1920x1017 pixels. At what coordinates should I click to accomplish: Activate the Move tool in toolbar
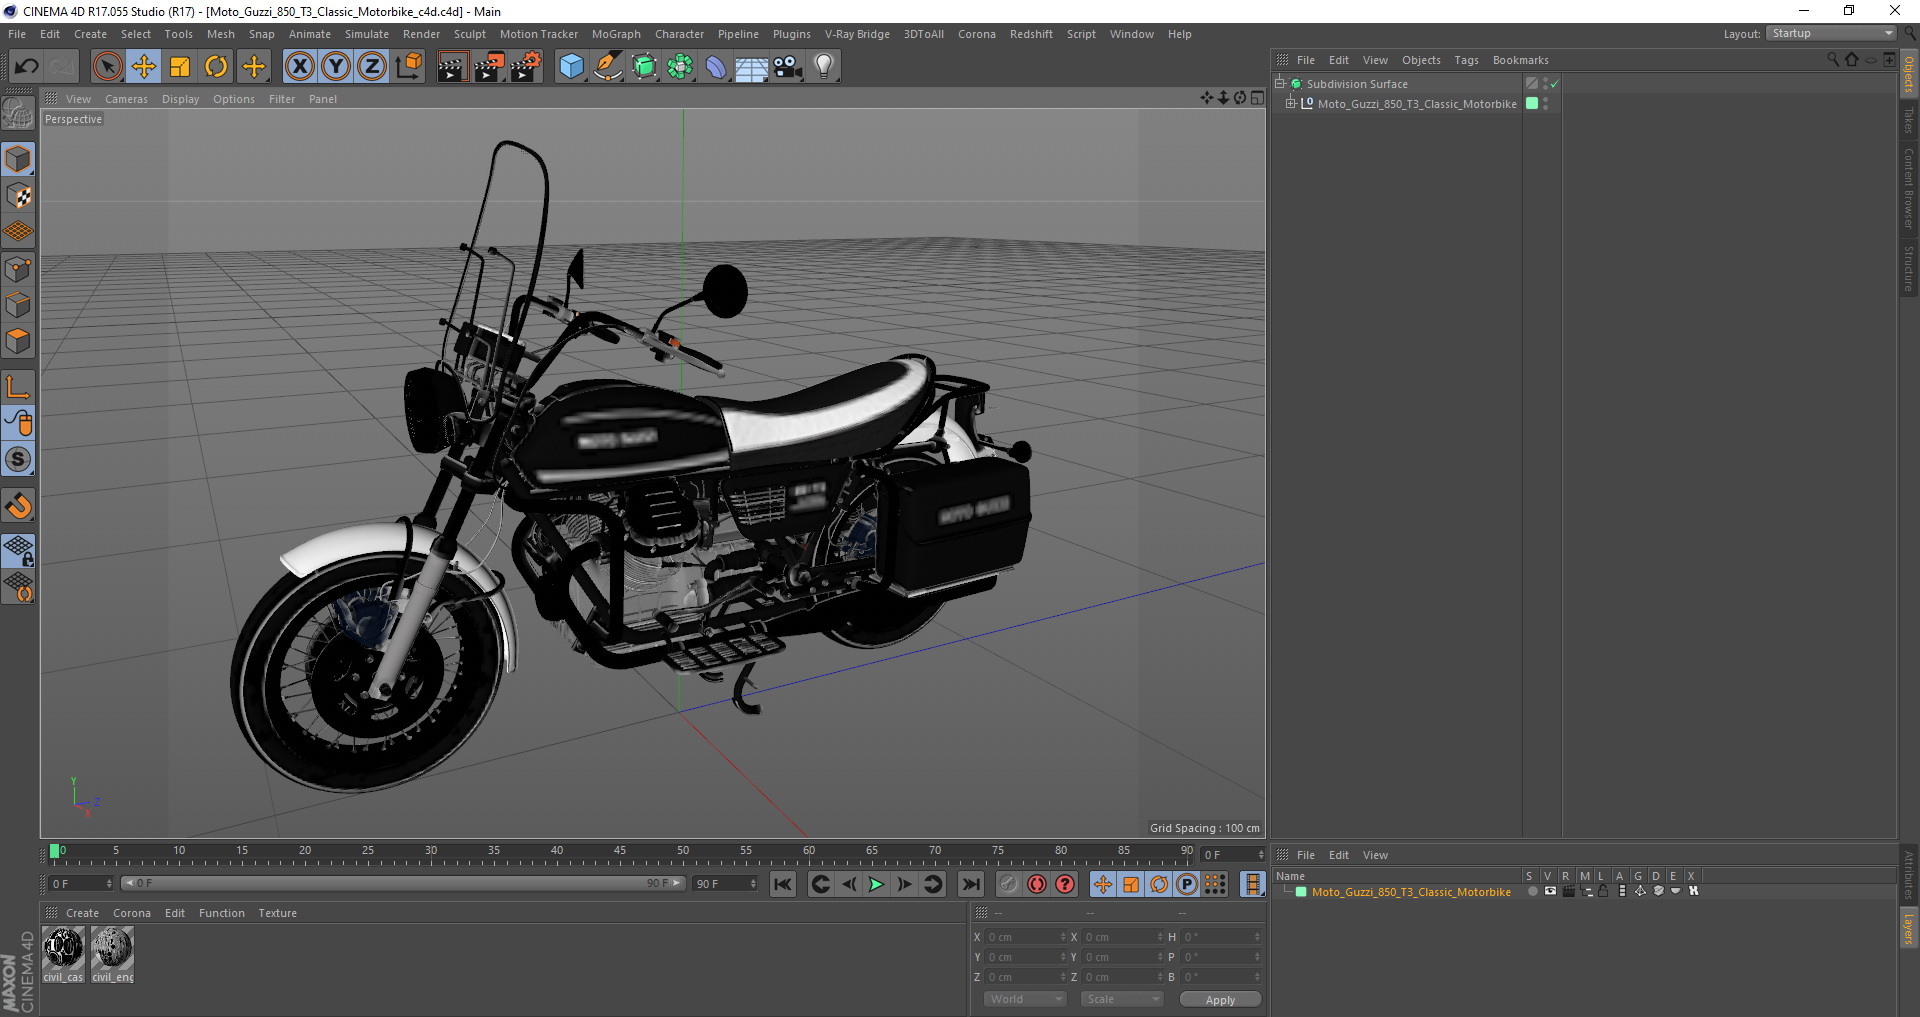[x=144, y=67]
